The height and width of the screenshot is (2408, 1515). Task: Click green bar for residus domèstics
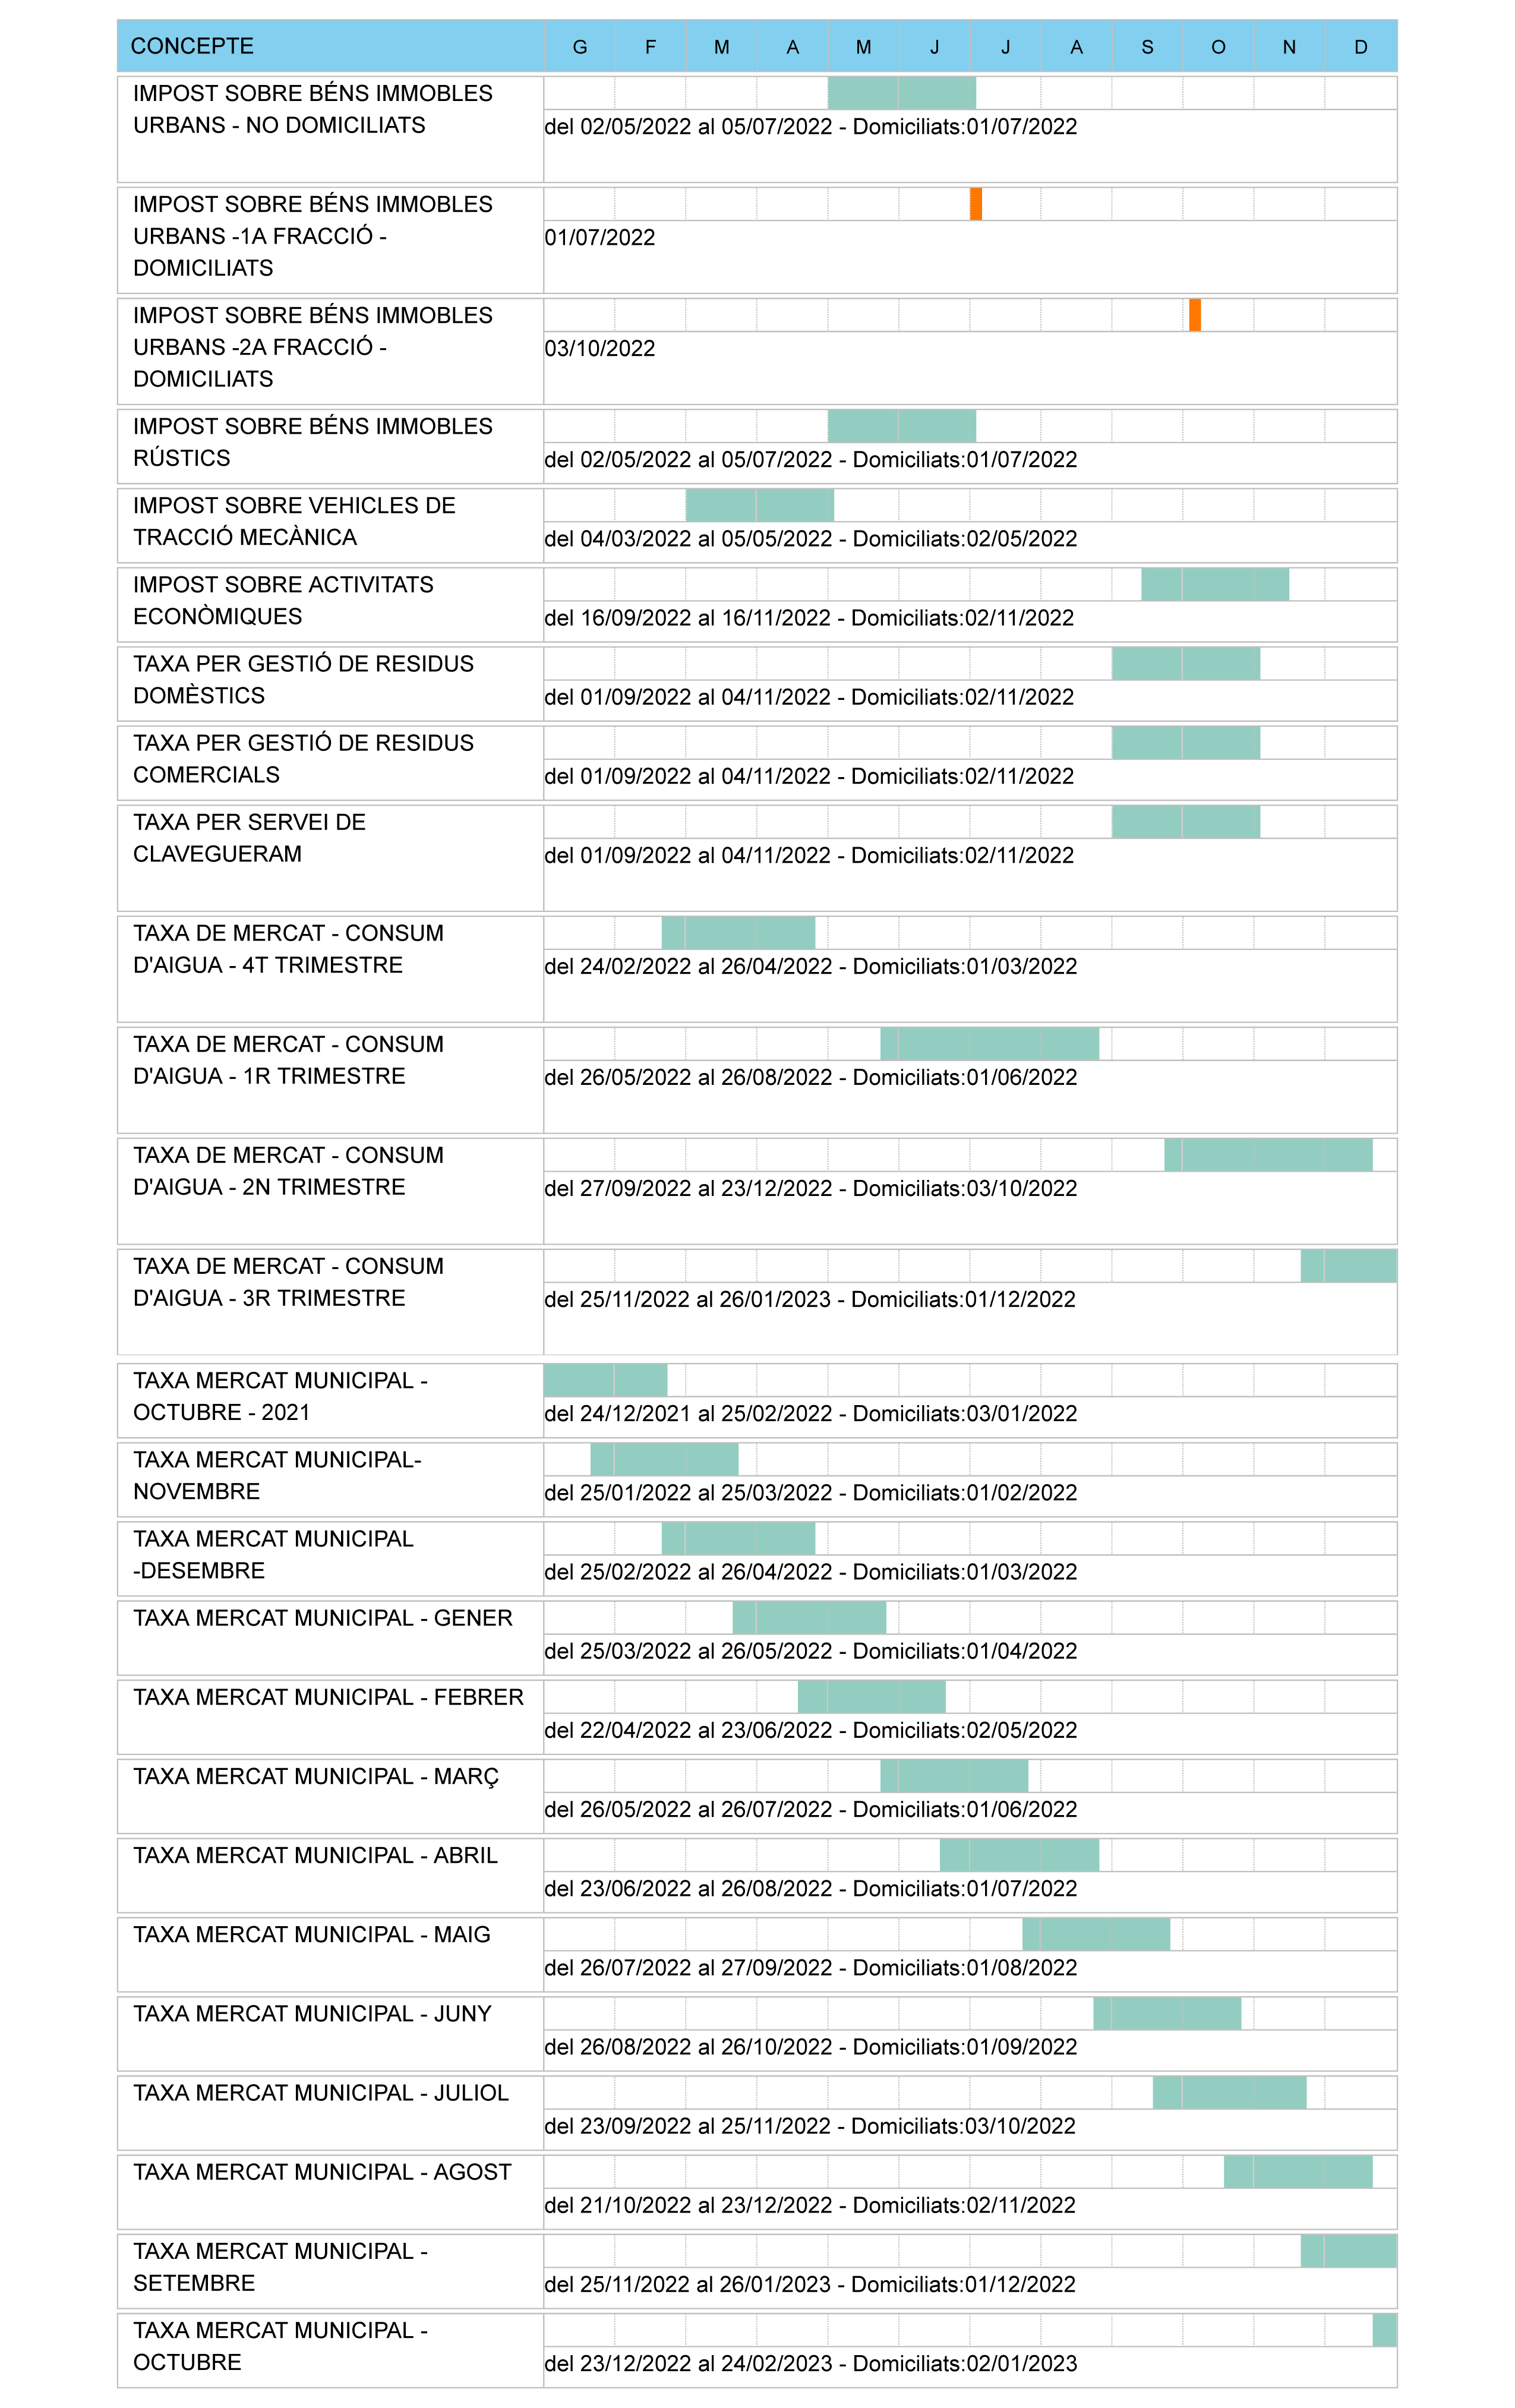tap(1185, 663)
